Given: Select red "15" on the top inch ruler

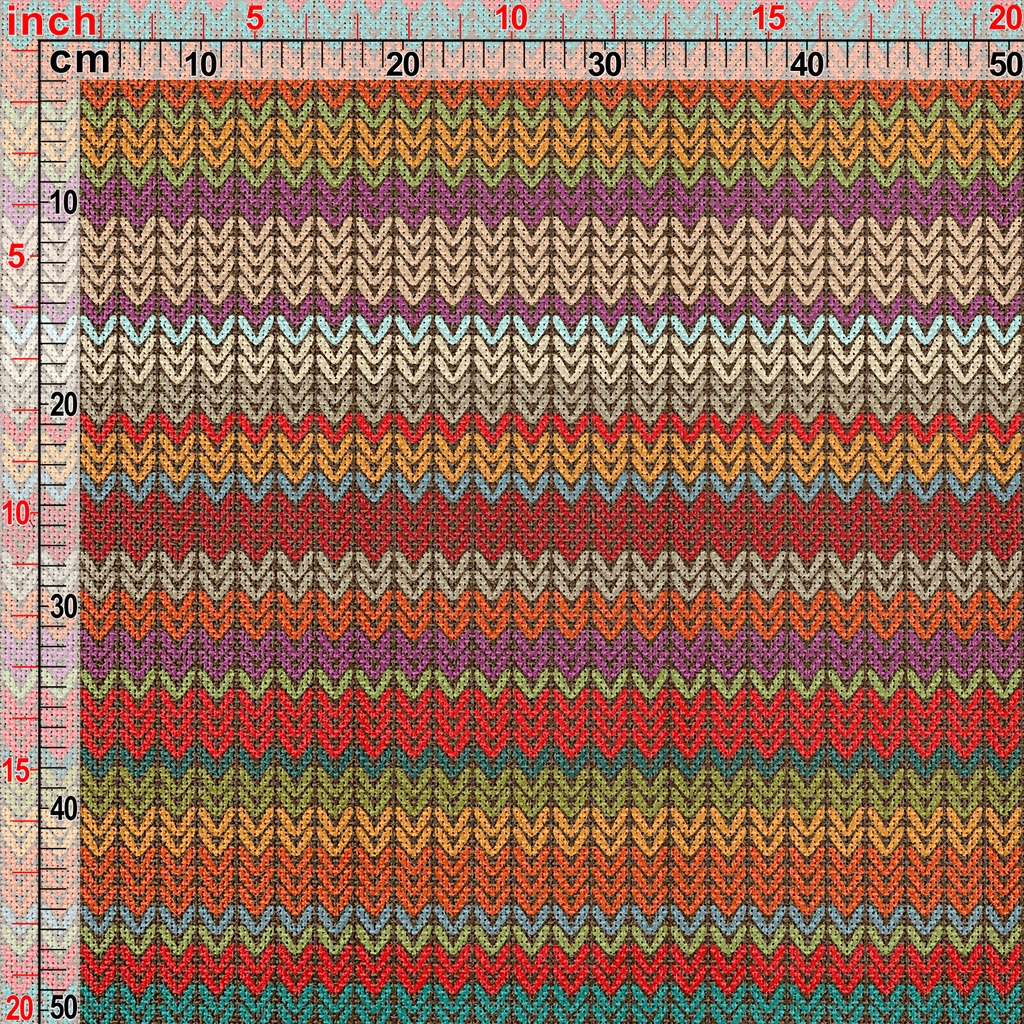Looking at the screenshot, I should (x=769, y=20).
